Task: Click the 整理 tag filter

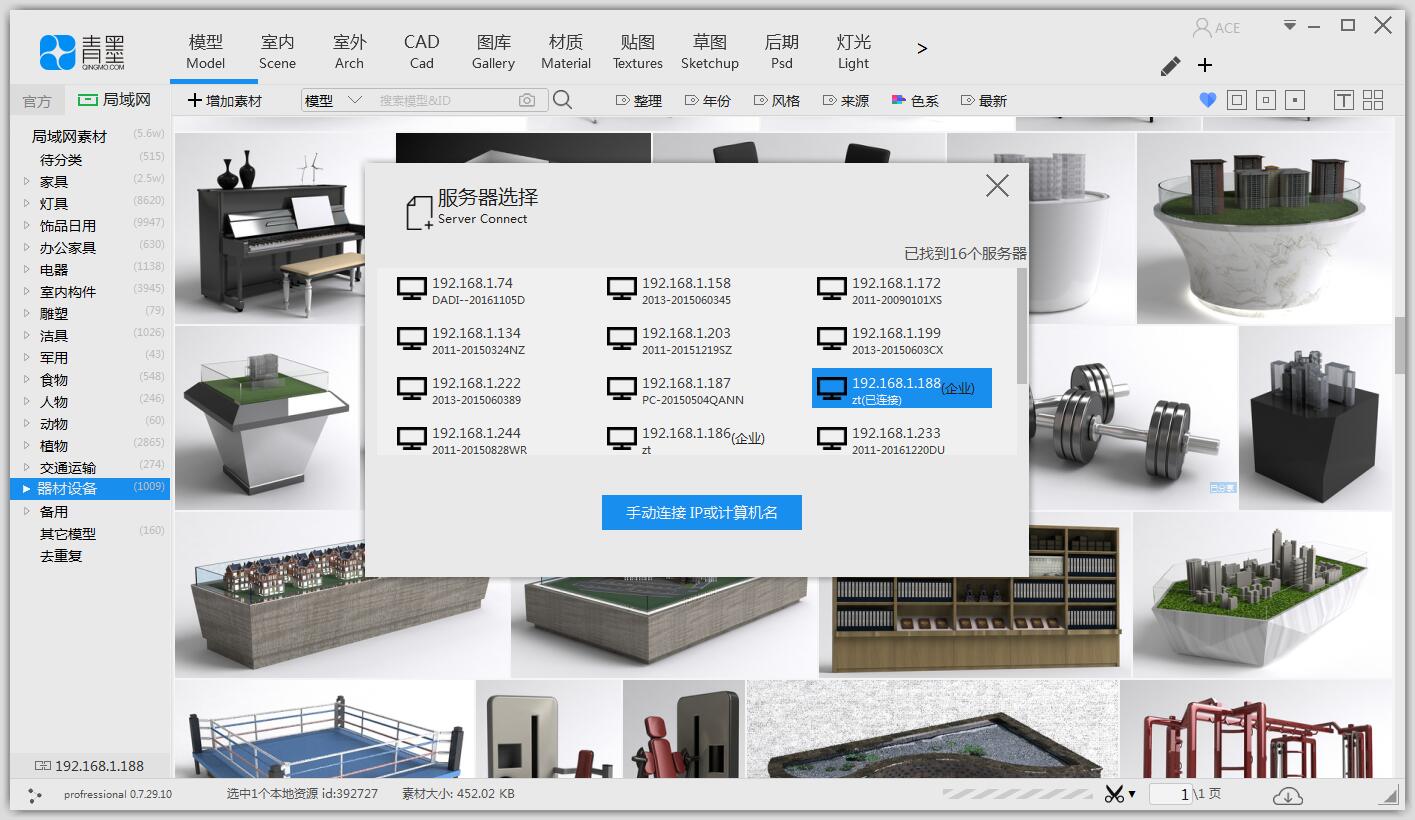Action: [x=639, y=101]
